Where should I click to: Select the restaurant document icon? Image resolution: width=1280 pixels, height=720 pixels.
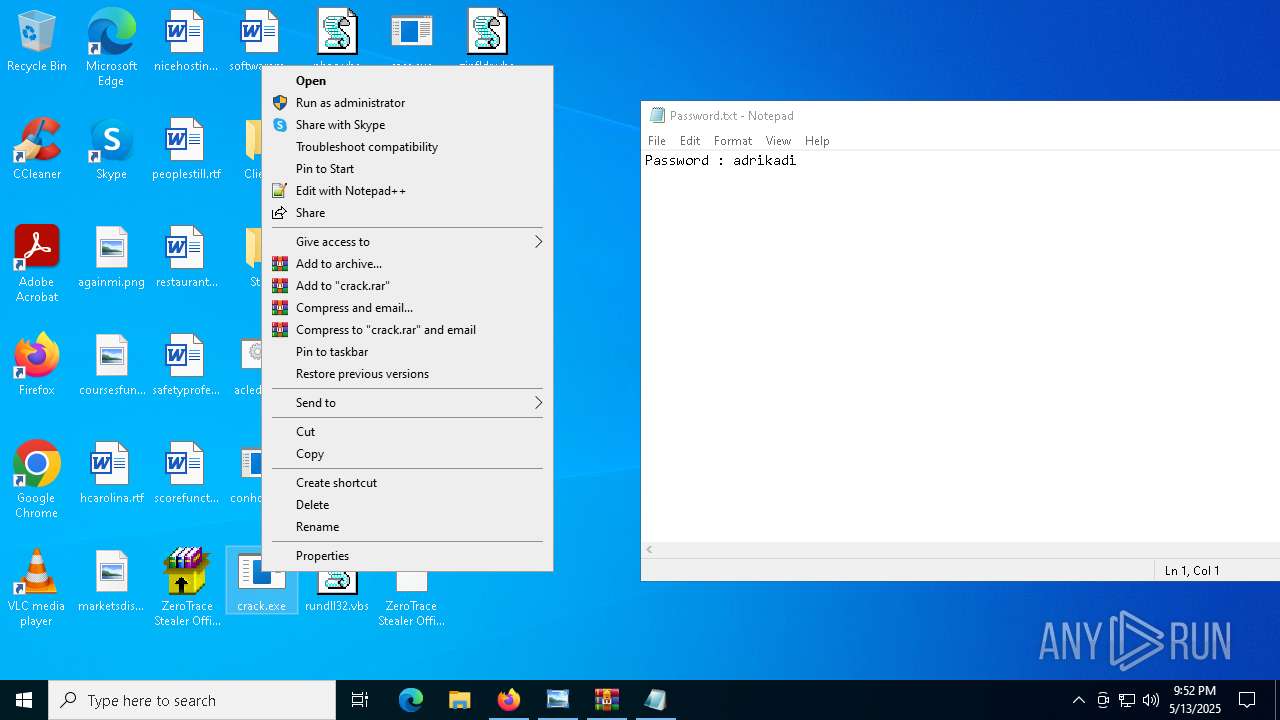click(186, 258)
